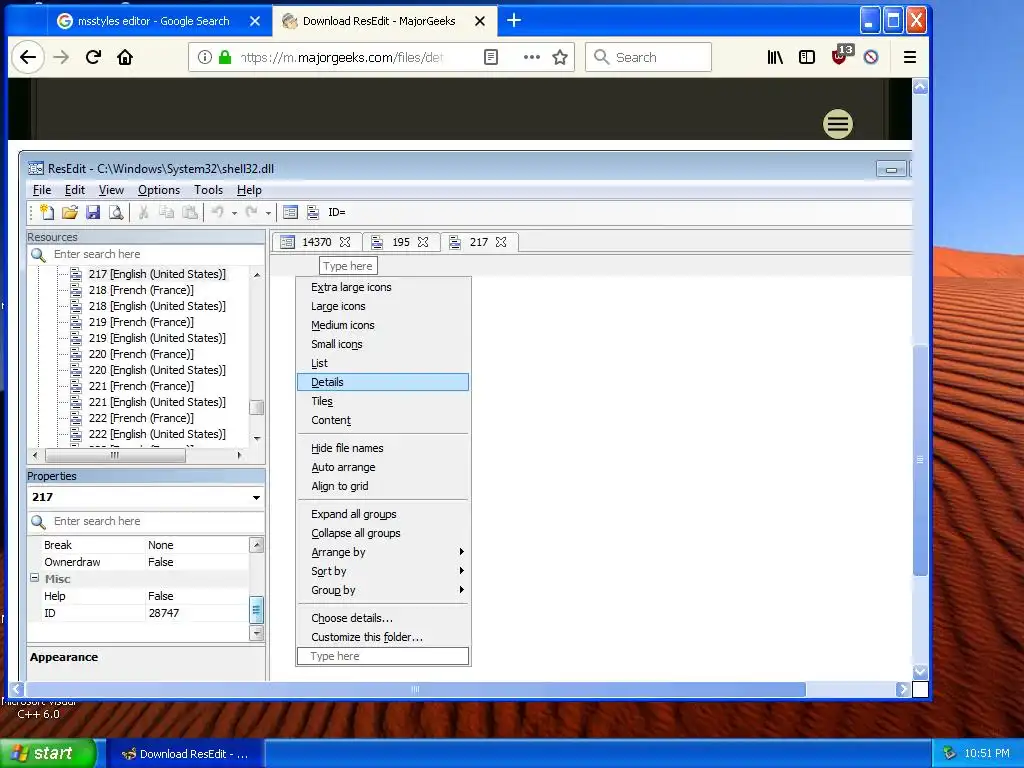Click the menu resource icon left of ID=
The width and height of the screenshot is (1024, 768).
tap(313, 212)
